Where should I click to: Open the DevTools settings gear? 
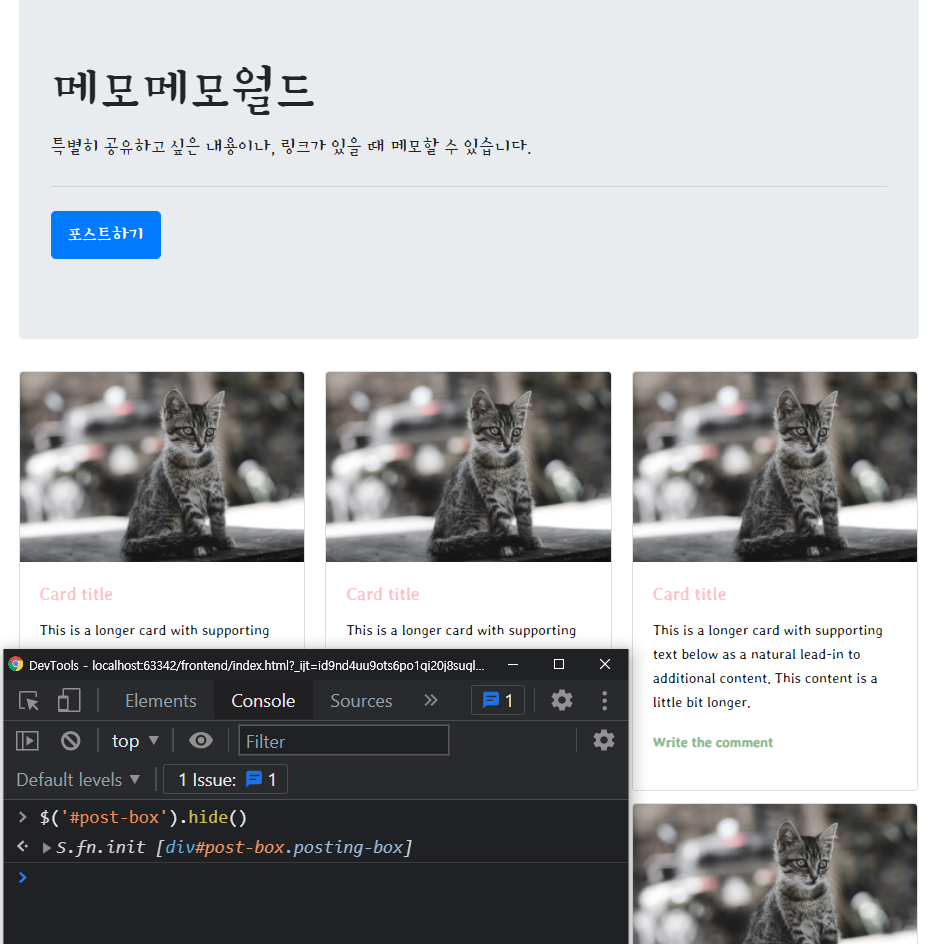(x=562, y=700)
